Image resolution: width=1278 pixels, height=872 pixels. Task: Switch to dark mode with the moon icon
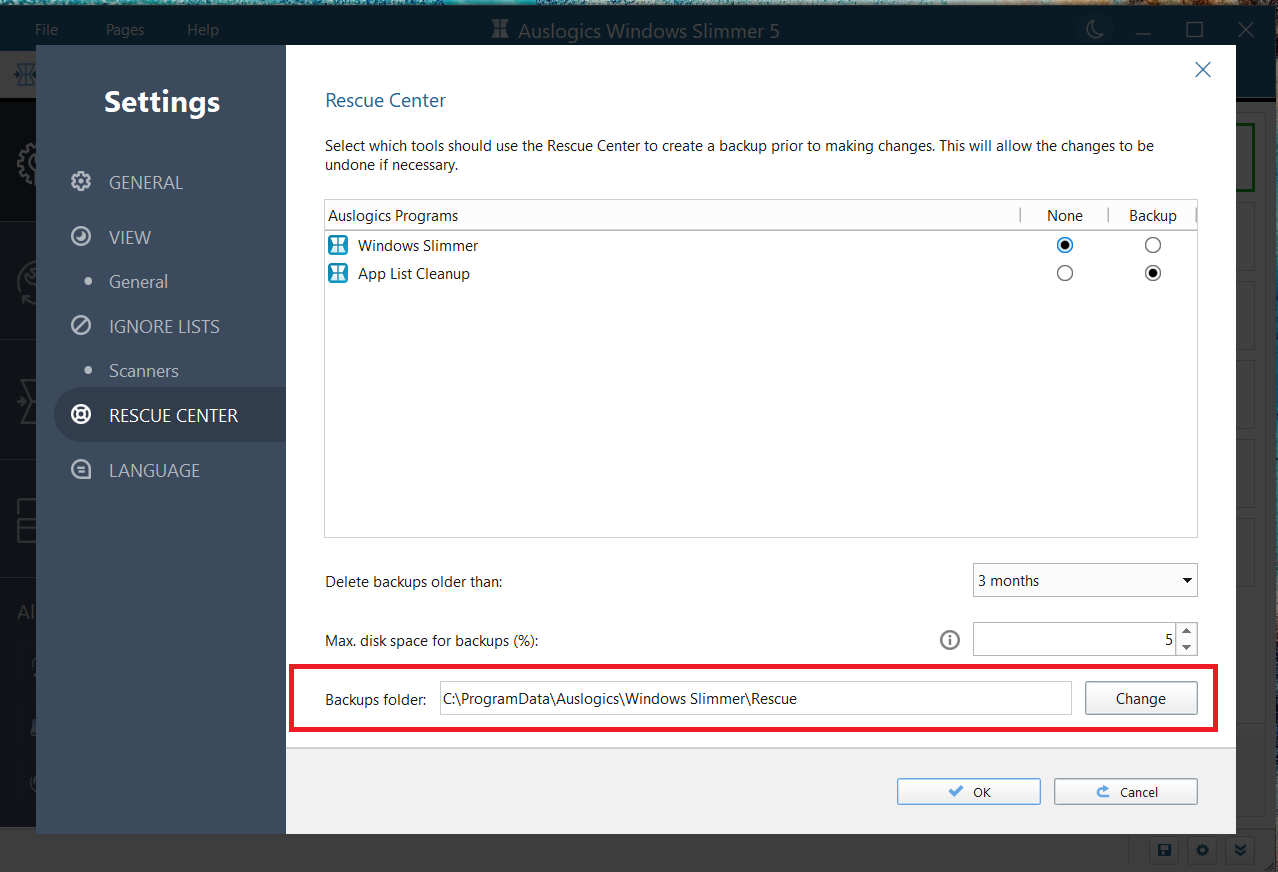pos(1094,30)
